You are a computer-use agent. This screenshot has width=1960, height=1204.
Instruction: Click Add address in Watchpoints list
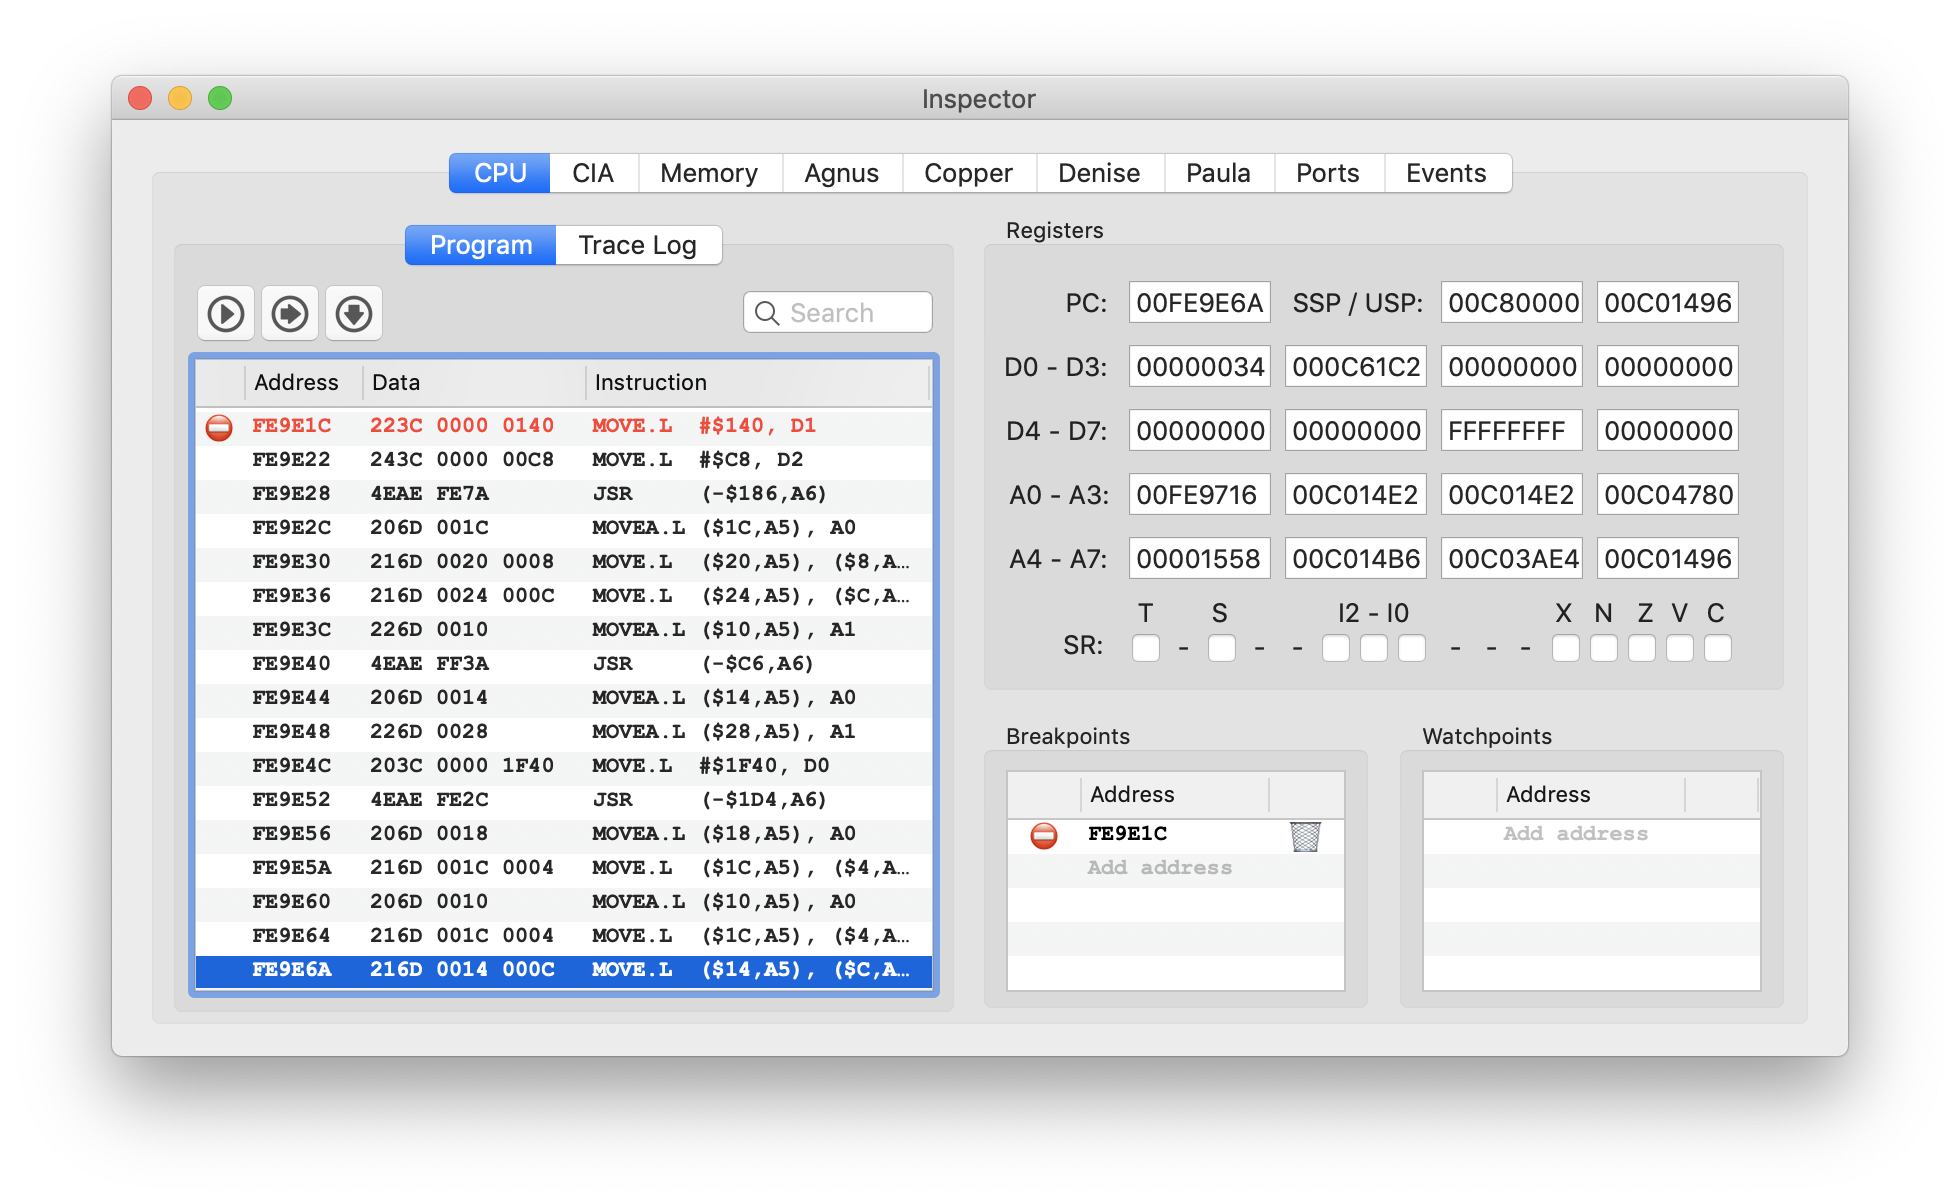click(1576, 834)
